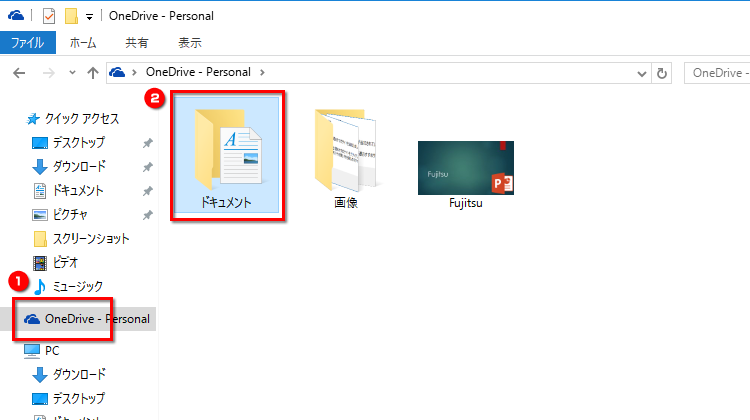Select PC in the navigation pane
Viewport: 750px width, 420px height.
point(52,351)
